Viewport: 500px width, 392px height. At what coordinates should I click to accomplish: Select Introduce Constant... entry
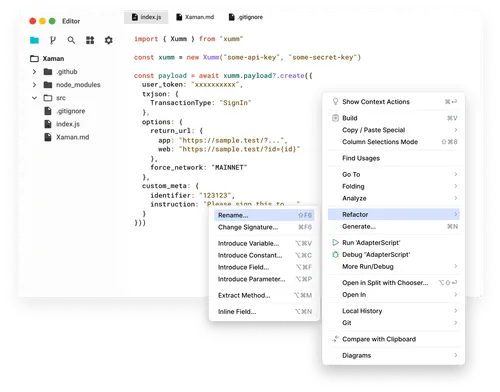click(x=264, y=255)
